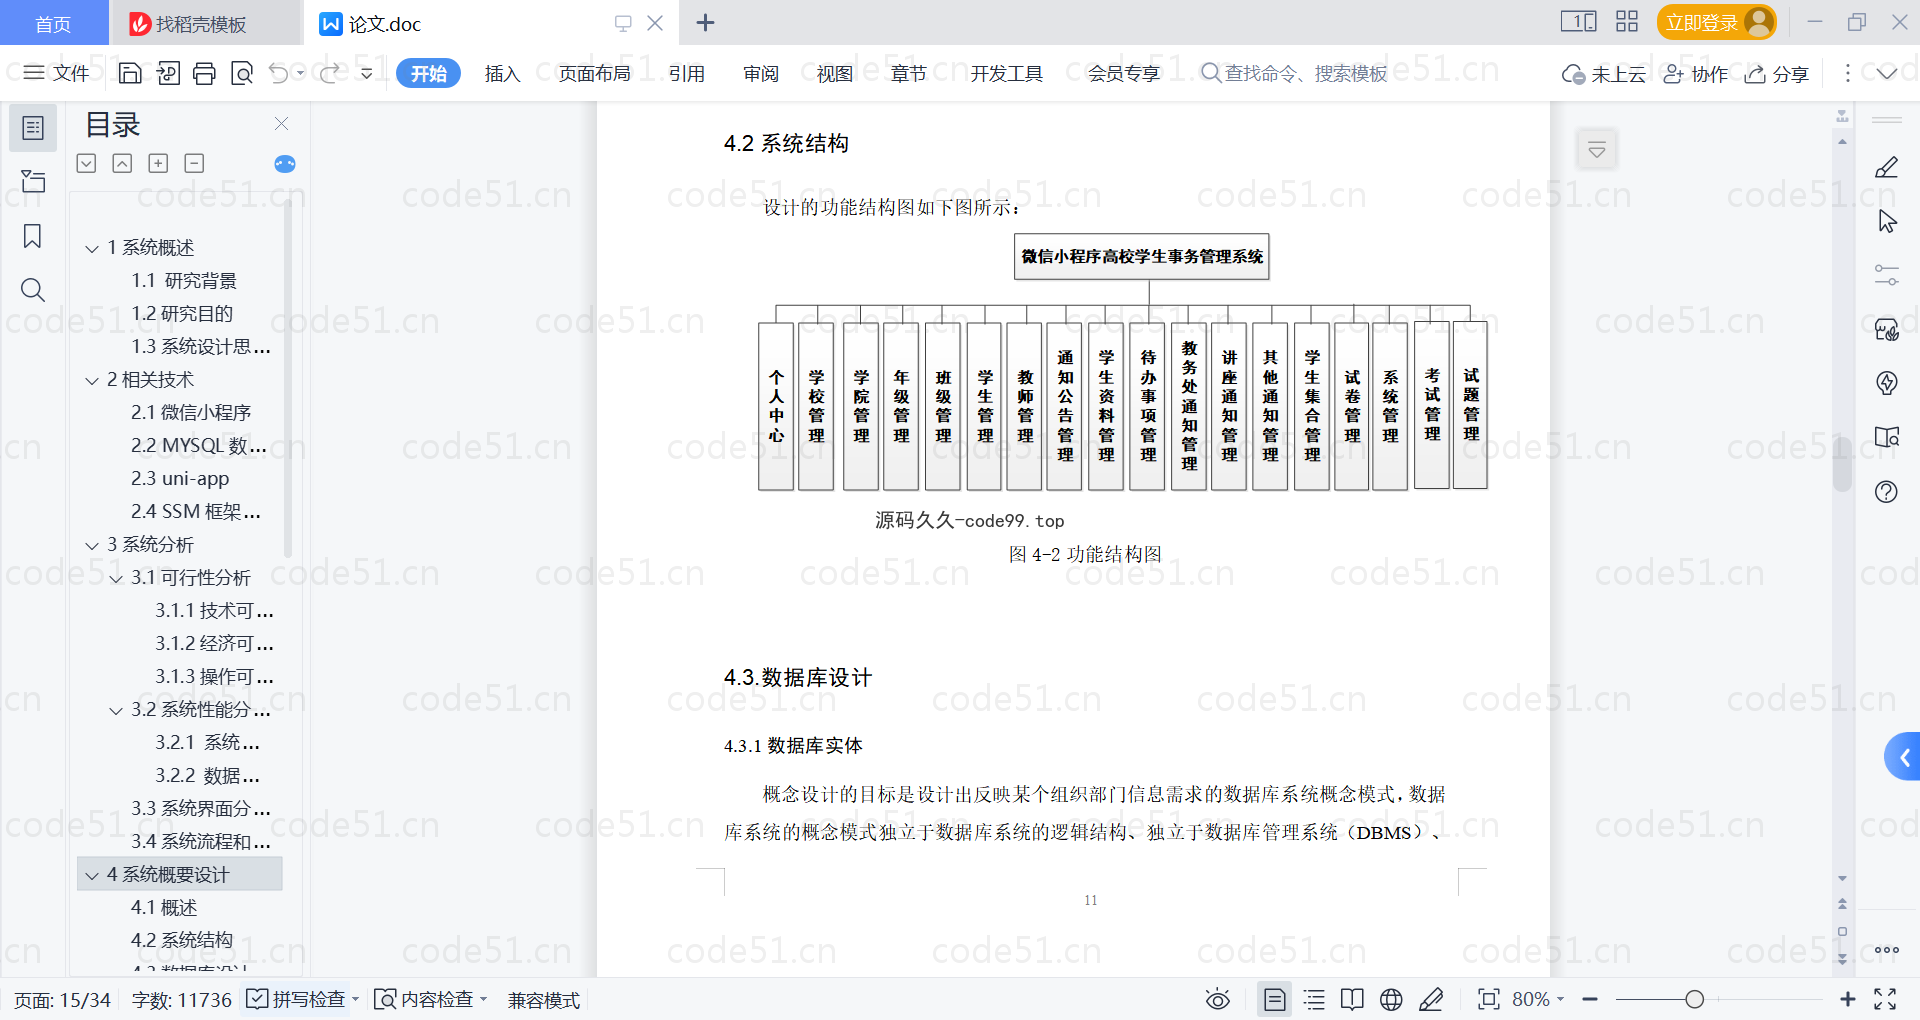Click the zoom out minus button

click(x=1591, y=999)
